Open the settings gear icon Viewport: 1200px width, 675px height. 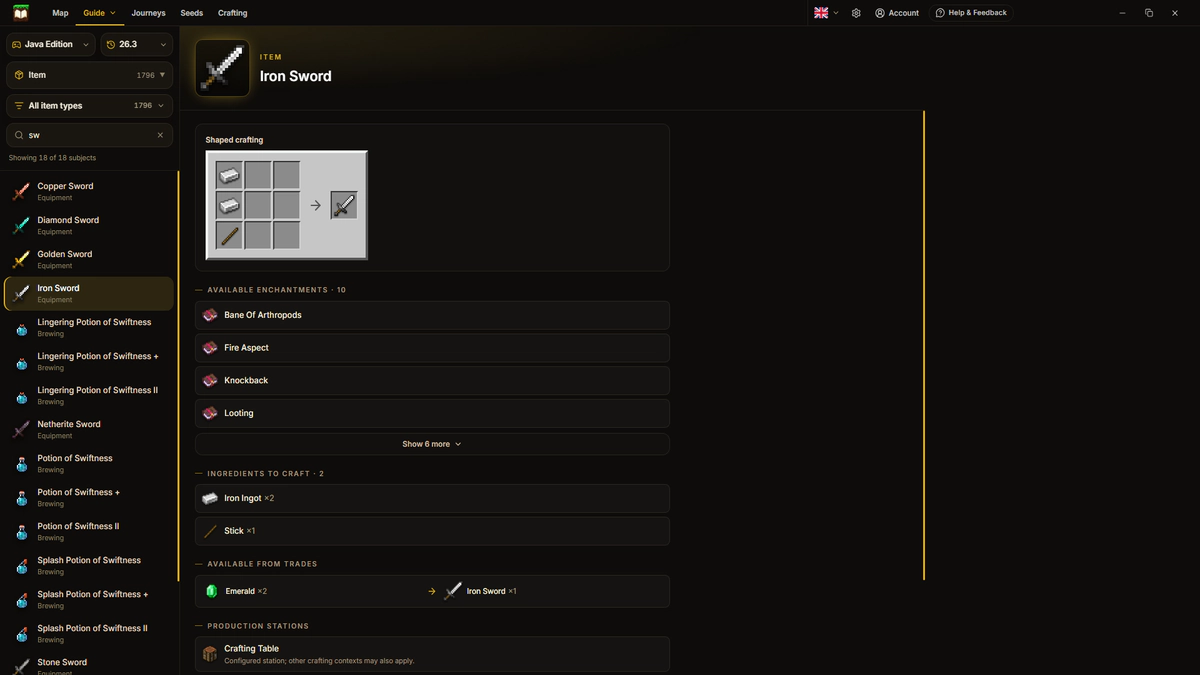coord(856,13)
